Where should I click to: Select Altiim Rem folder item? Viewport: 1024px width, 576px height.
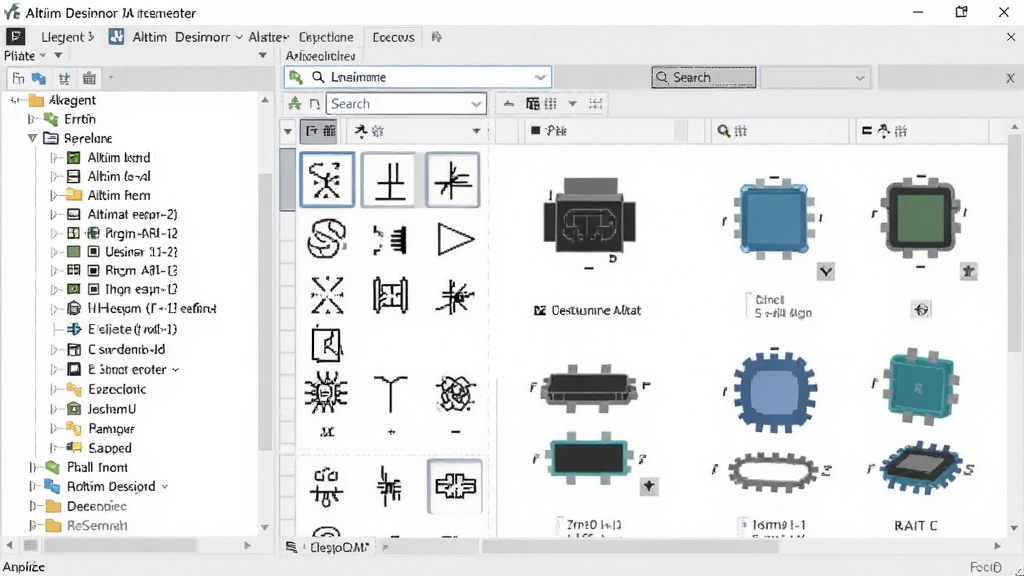(x=118, y=195)
